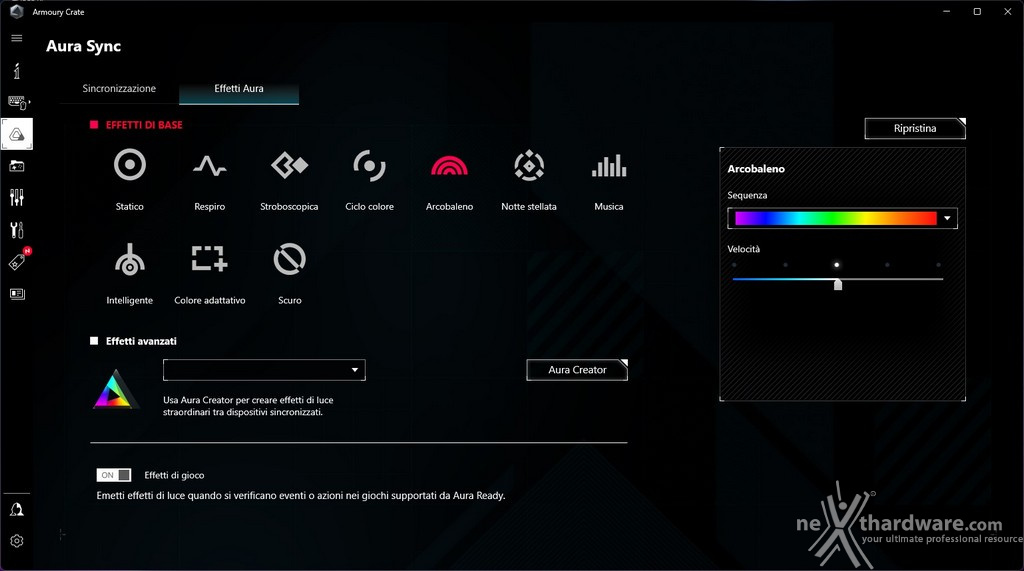This screenshot has width=1024, height=571.
Task: Open the Devices keyboard sidebar icon
Action: coord(18,103)
